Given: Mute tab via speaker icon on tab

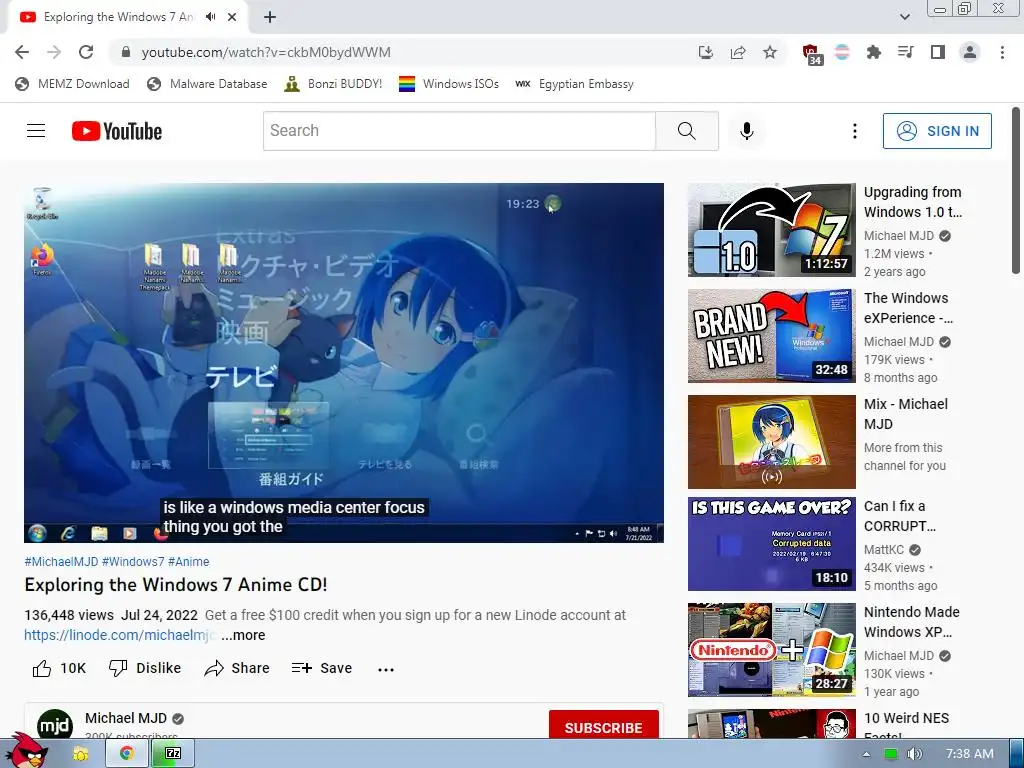Looking at the screenshot, I should click(210, 17).
